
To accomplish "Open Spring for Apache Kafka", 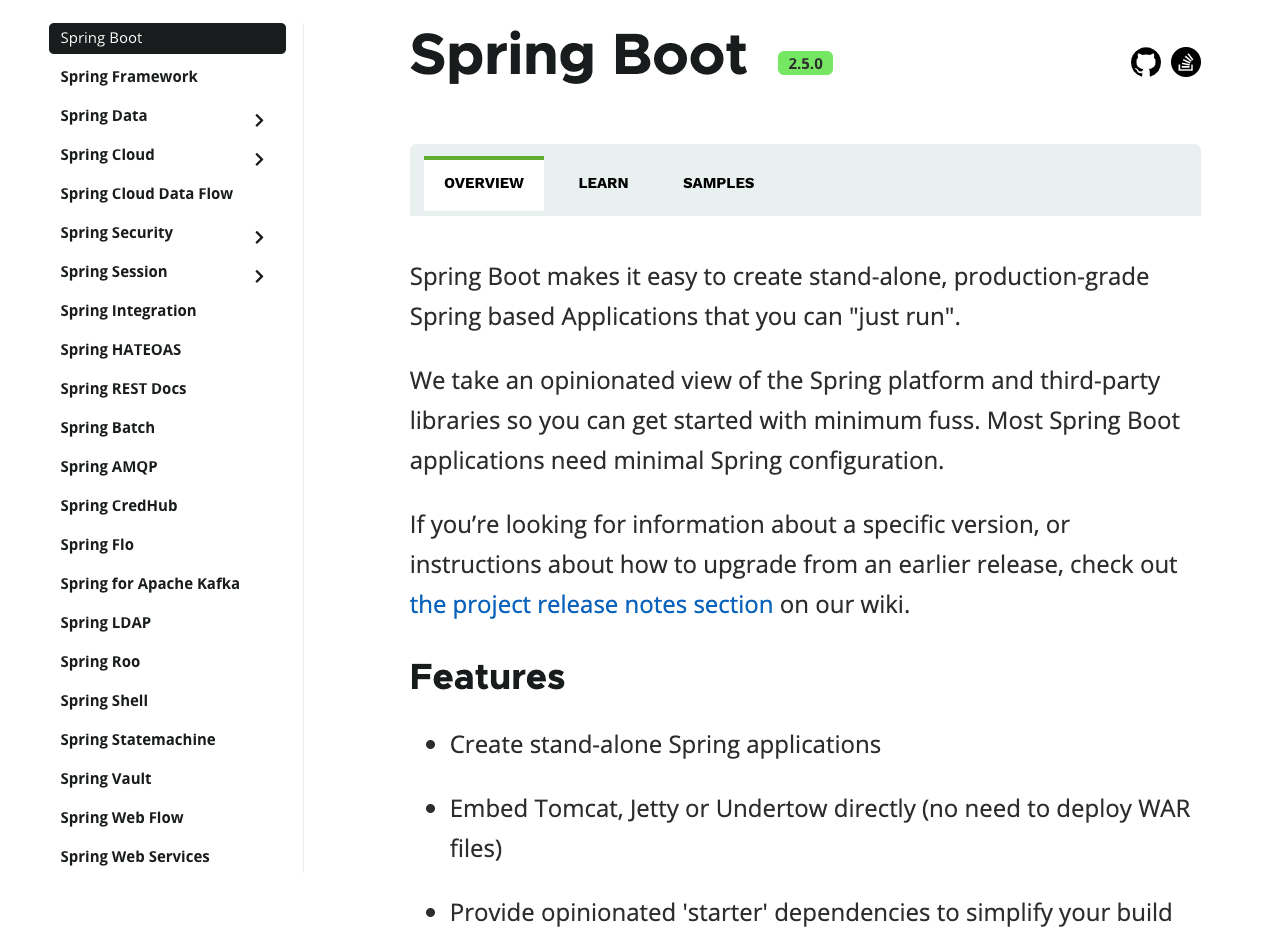I will coord(150,584).
